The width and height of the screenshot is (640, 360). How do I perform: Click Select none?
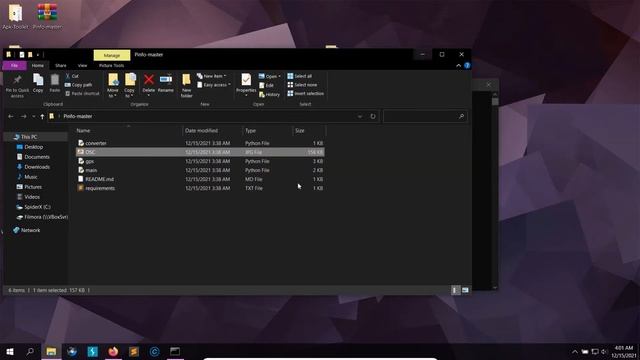coord(302,85)
